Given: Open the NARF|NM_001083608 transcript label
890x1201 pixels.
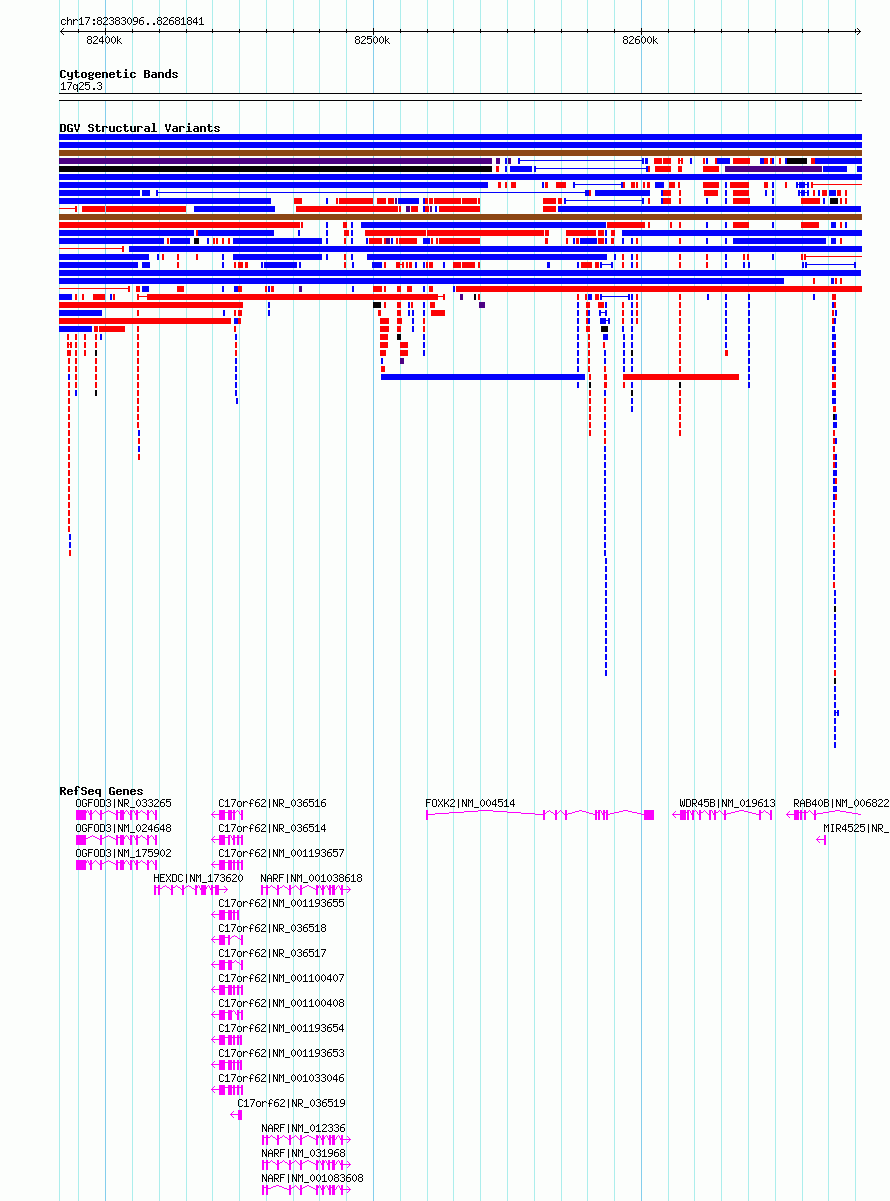Looking at the screenshot, I should pyautogui.click(x=311, y=1178).
